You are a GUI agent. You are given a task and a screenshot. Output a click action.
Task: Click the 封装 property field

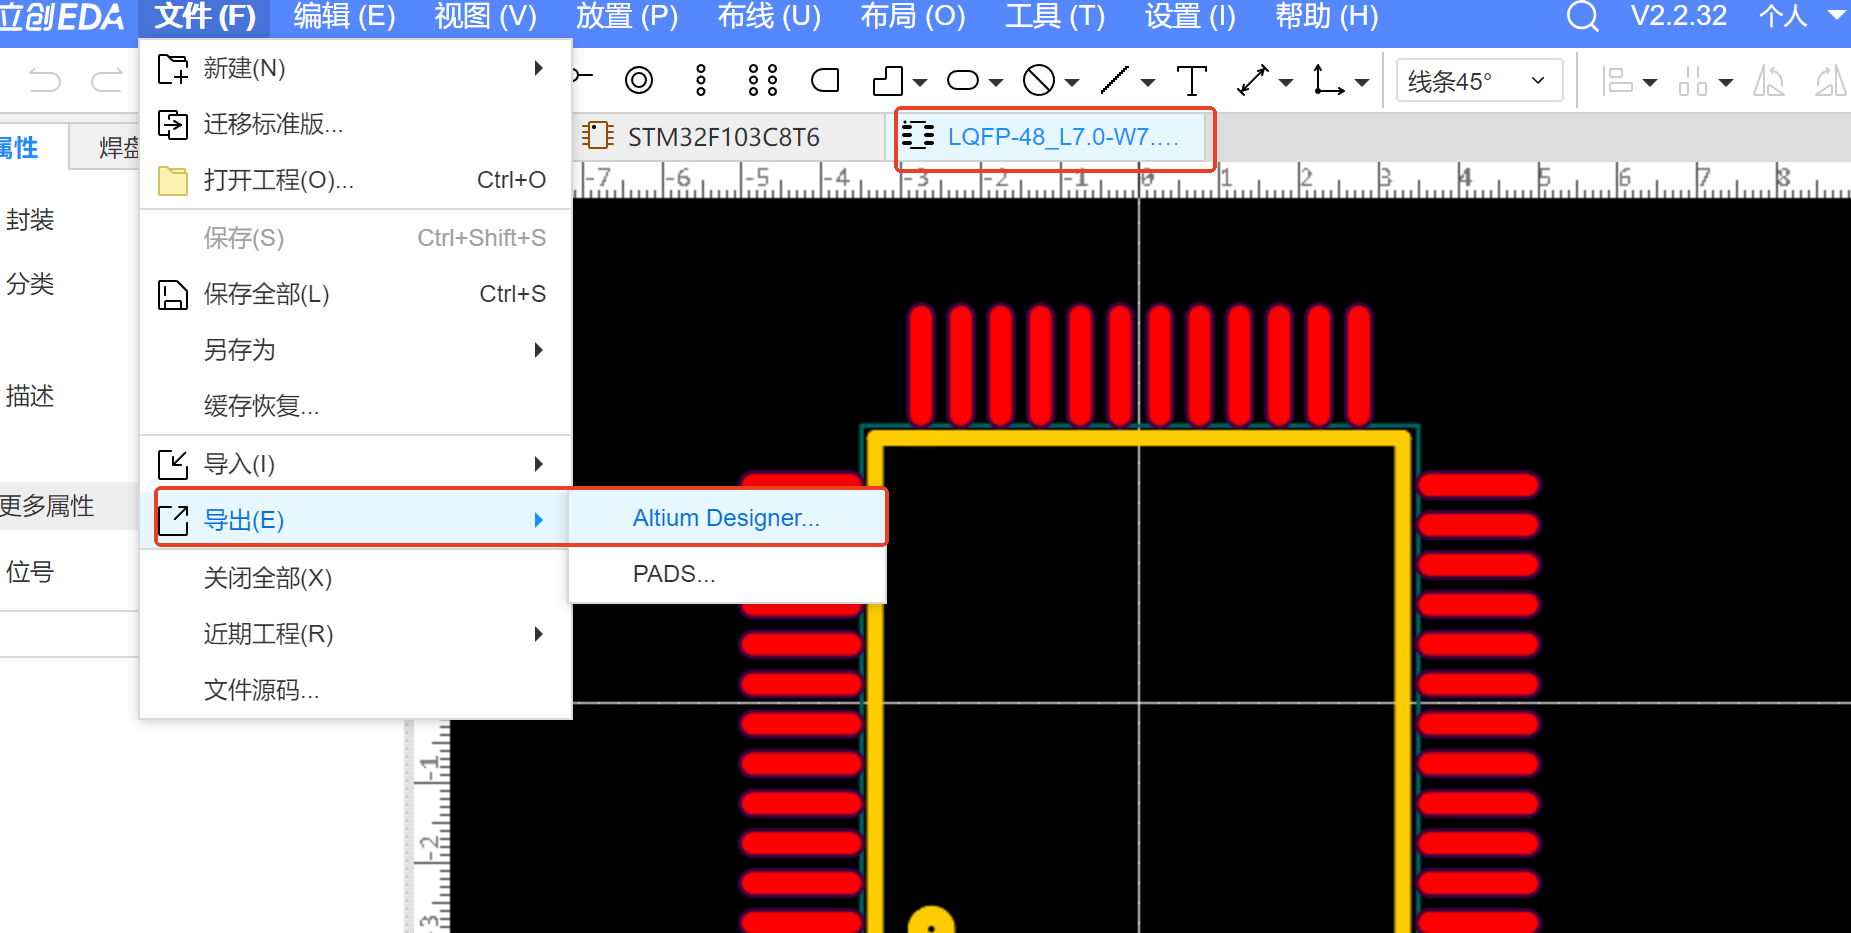coord(29,220)
